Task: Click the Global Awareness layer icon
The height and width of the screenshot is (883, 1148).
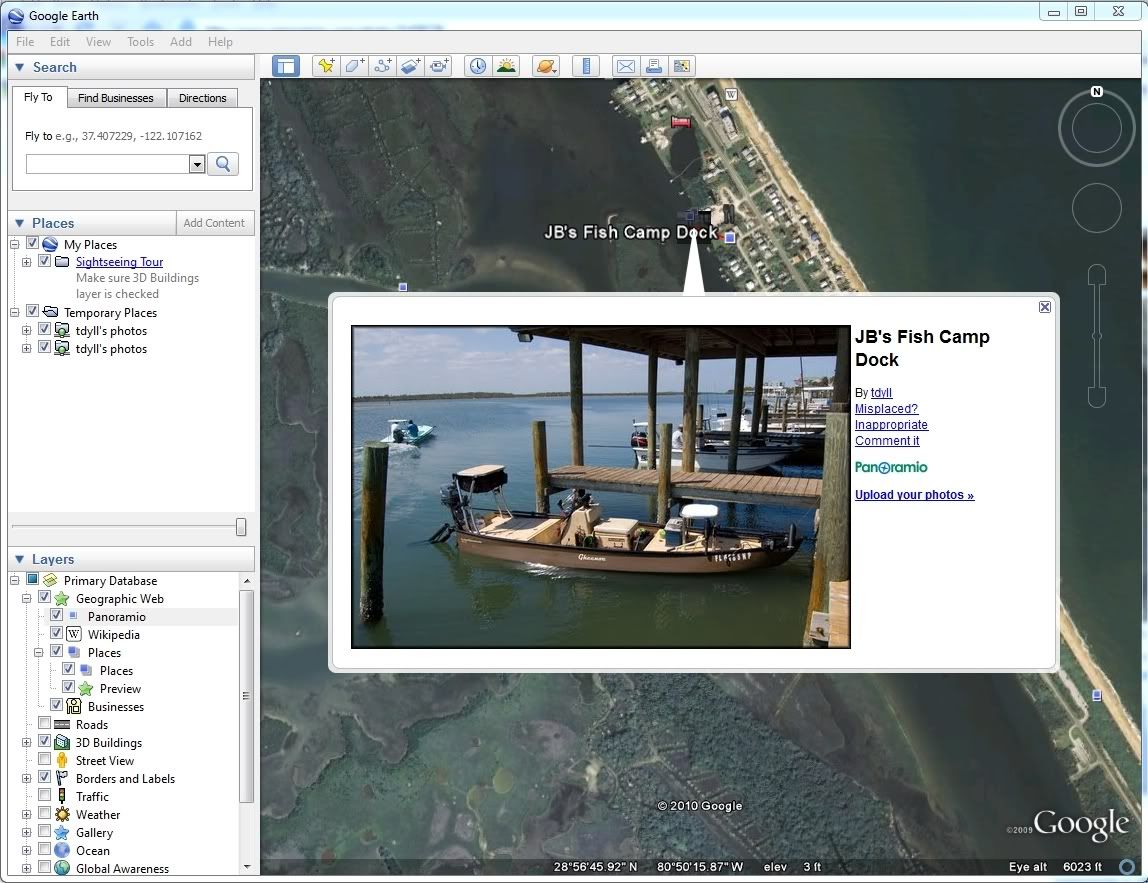Action: point(62,868)
